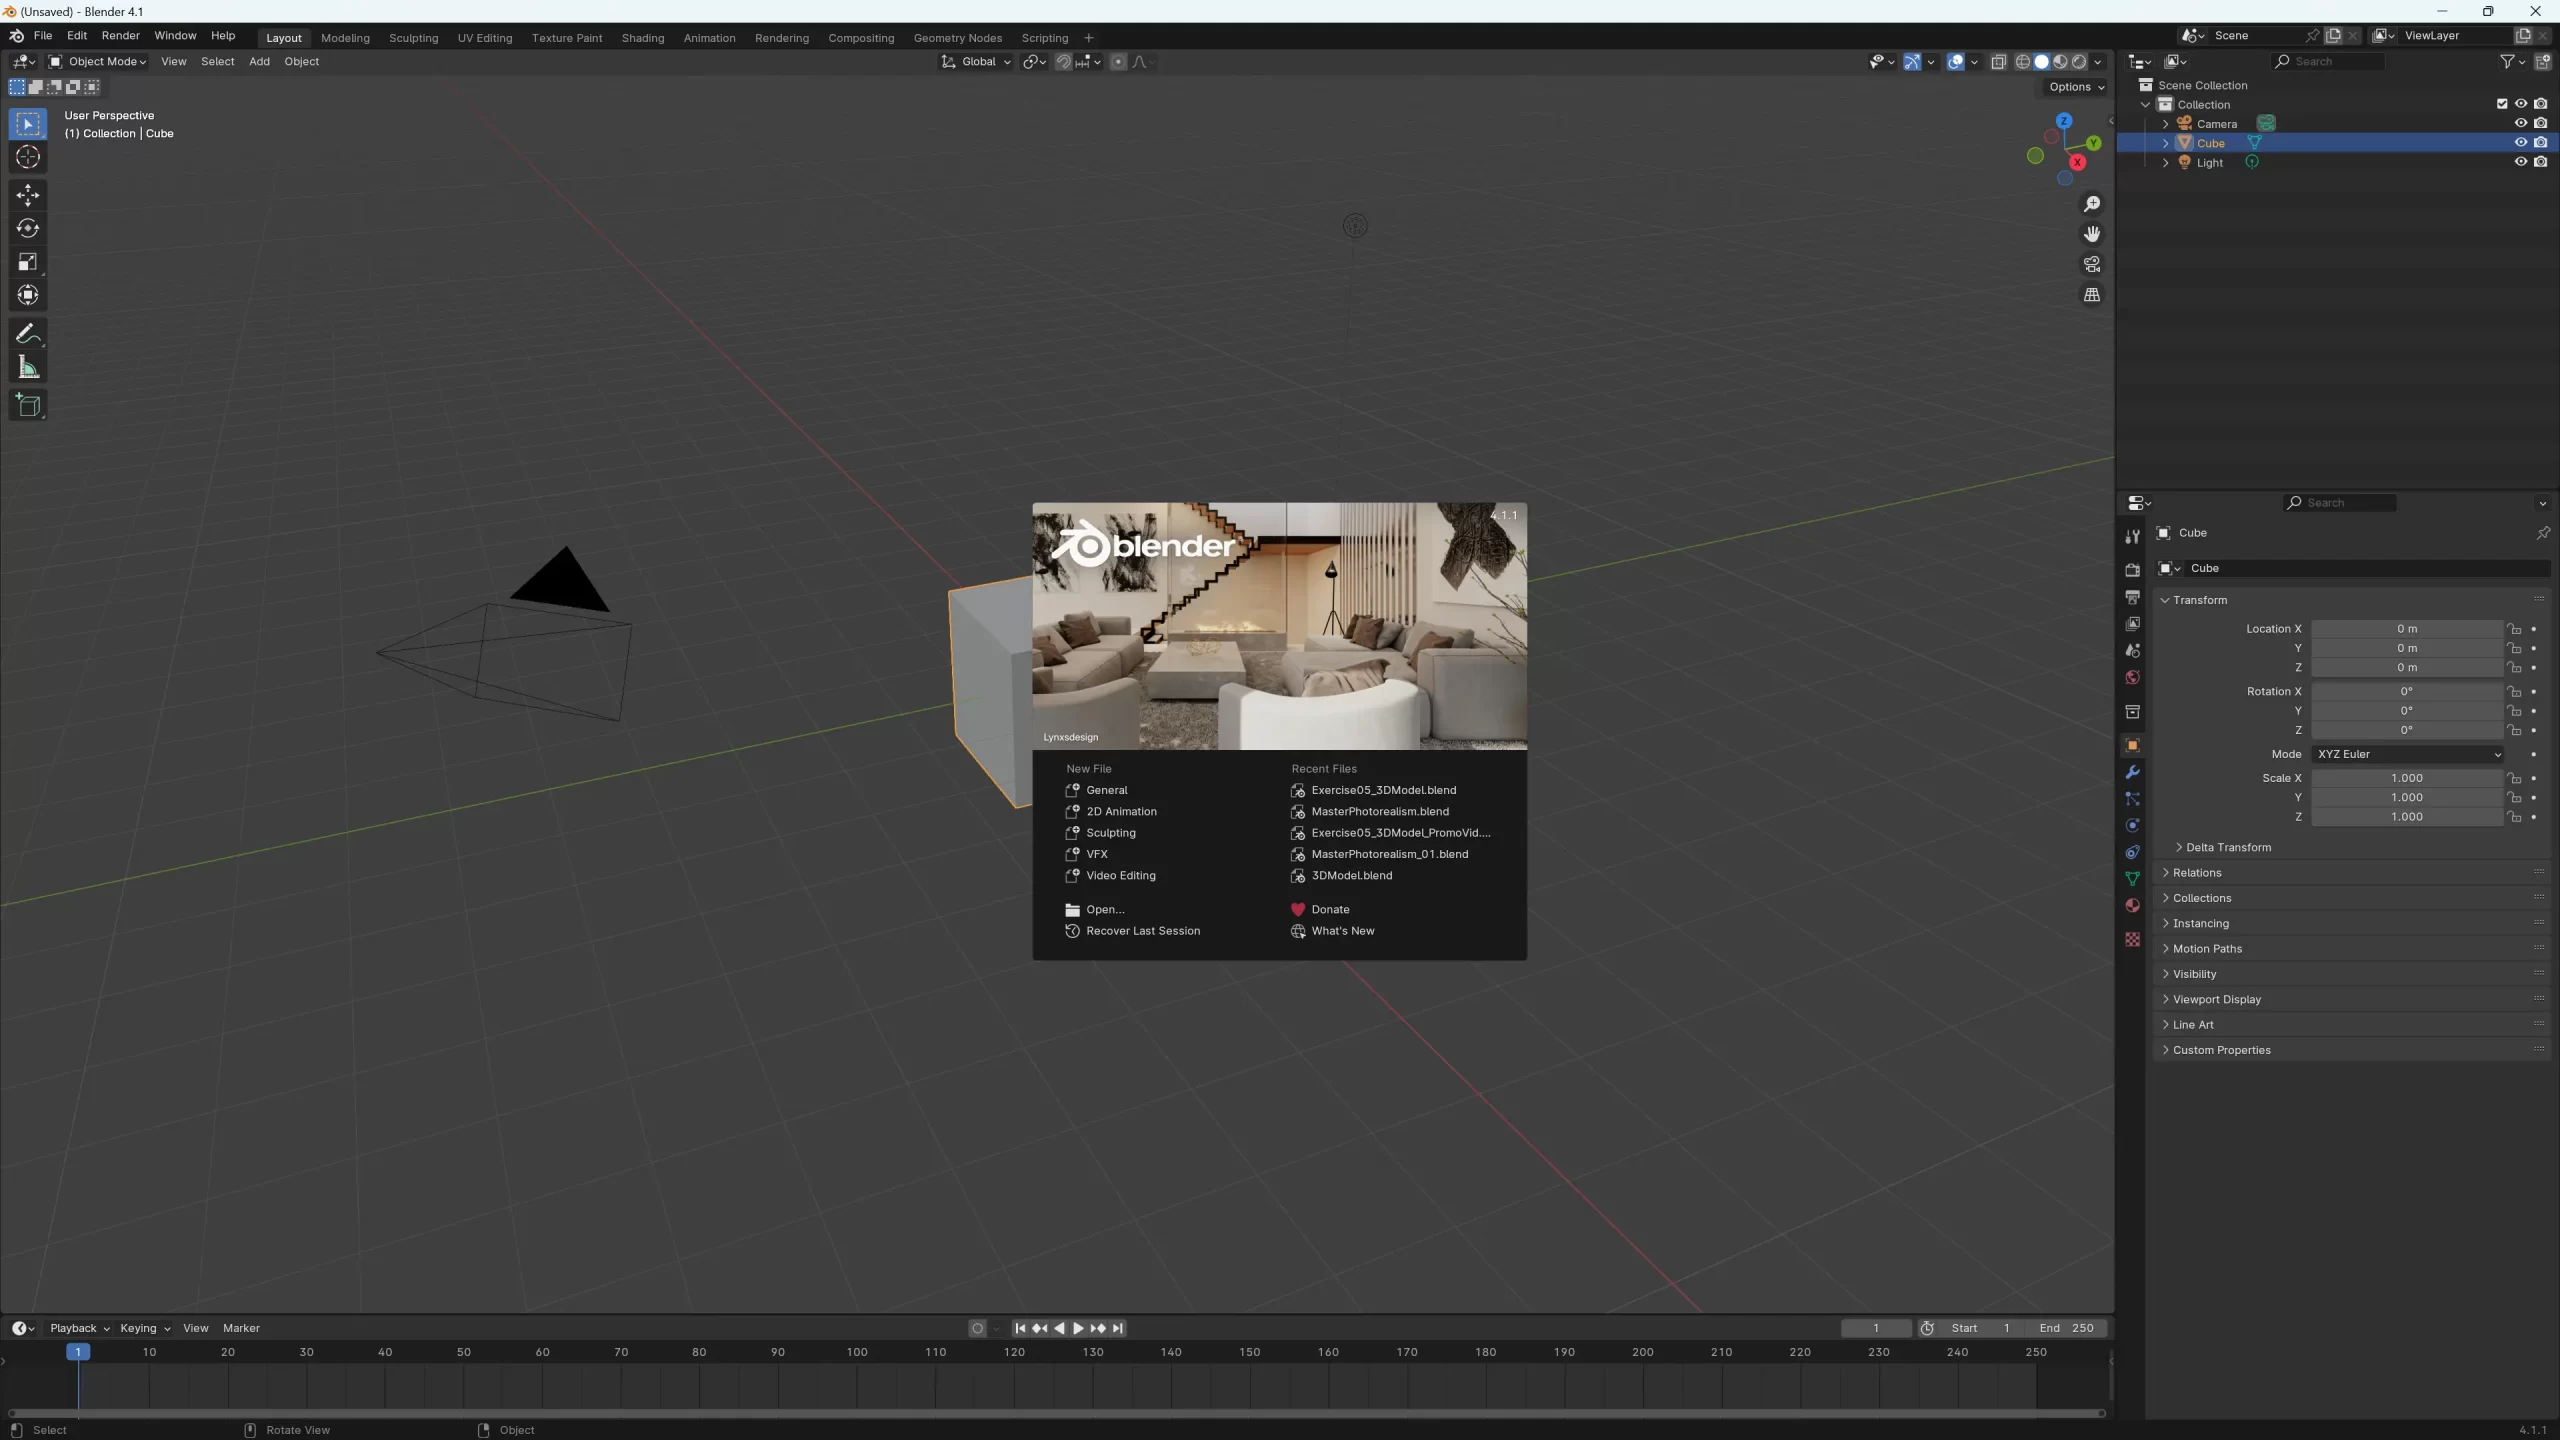Select the Transform tool
Screen dimensions: 2560x1440
[x=28, y=295]
